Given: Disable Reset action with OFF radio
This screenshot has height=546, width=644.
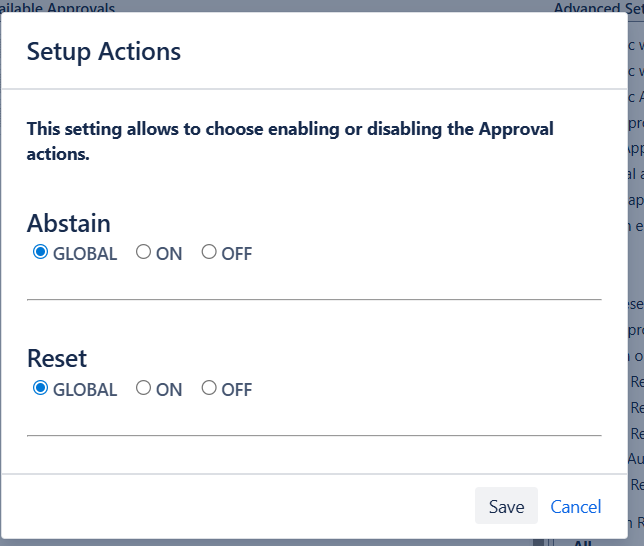Looking at the screenshot, I should (x=209, y=388).
